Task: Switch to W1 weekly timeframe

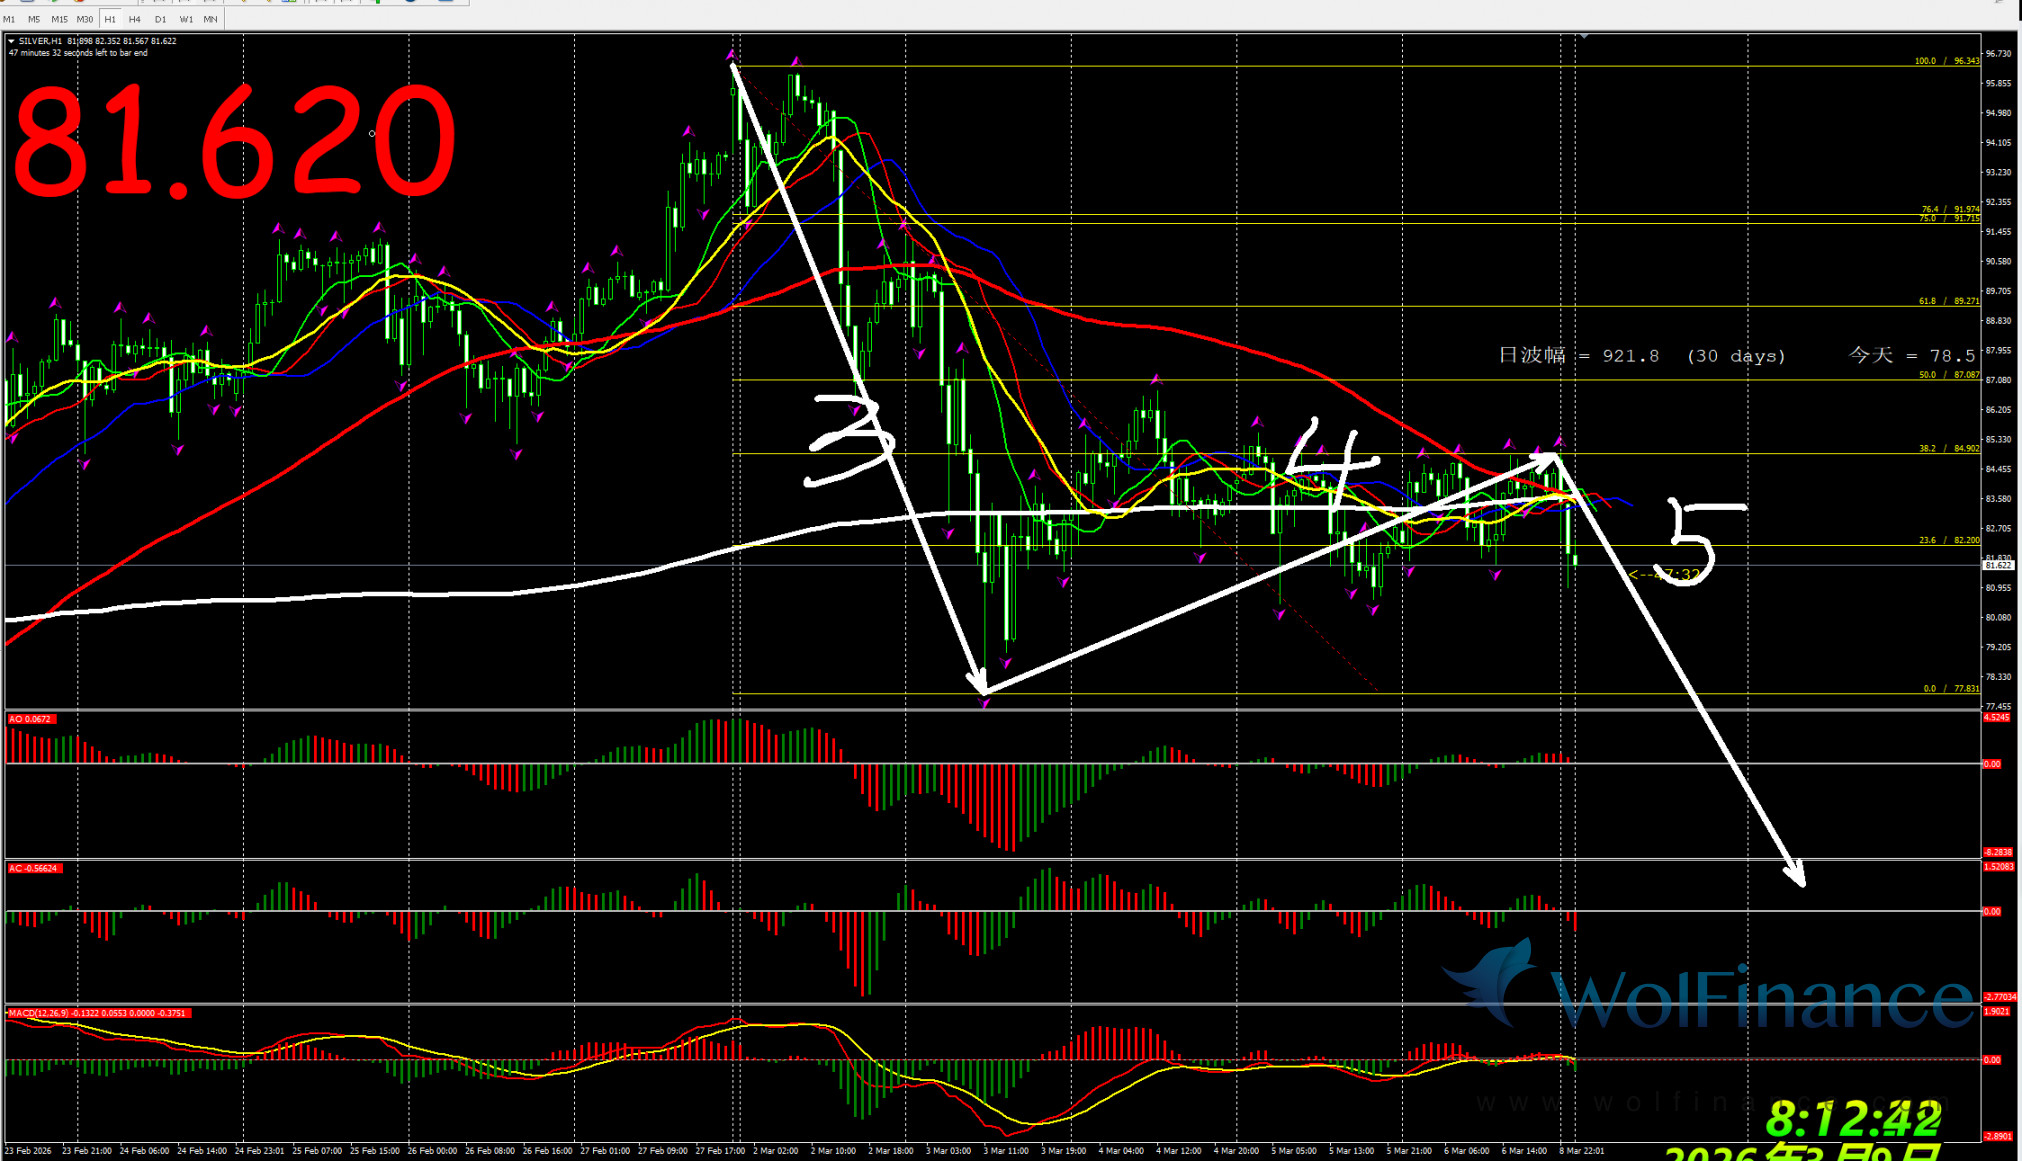Action: pos(186,19)
